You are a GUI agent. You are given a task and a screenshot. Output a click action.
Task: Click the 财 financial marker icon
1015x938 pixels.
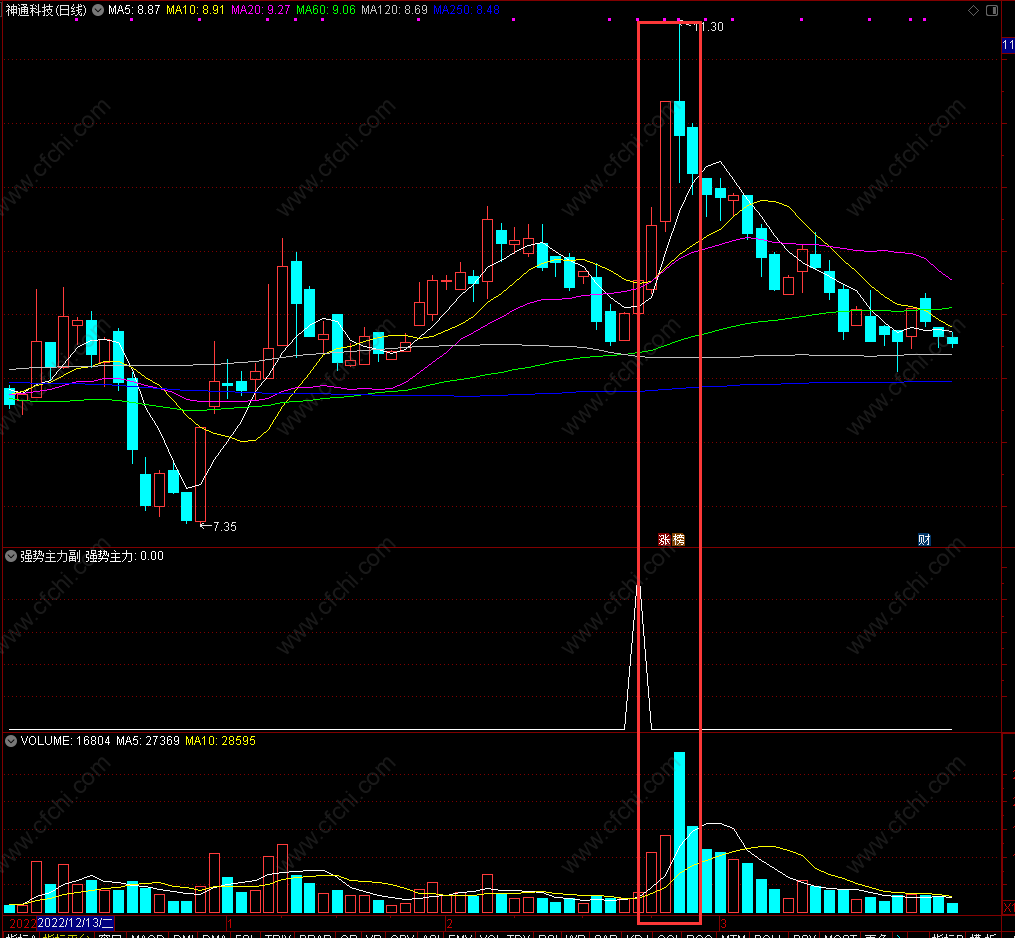[924, 540]
